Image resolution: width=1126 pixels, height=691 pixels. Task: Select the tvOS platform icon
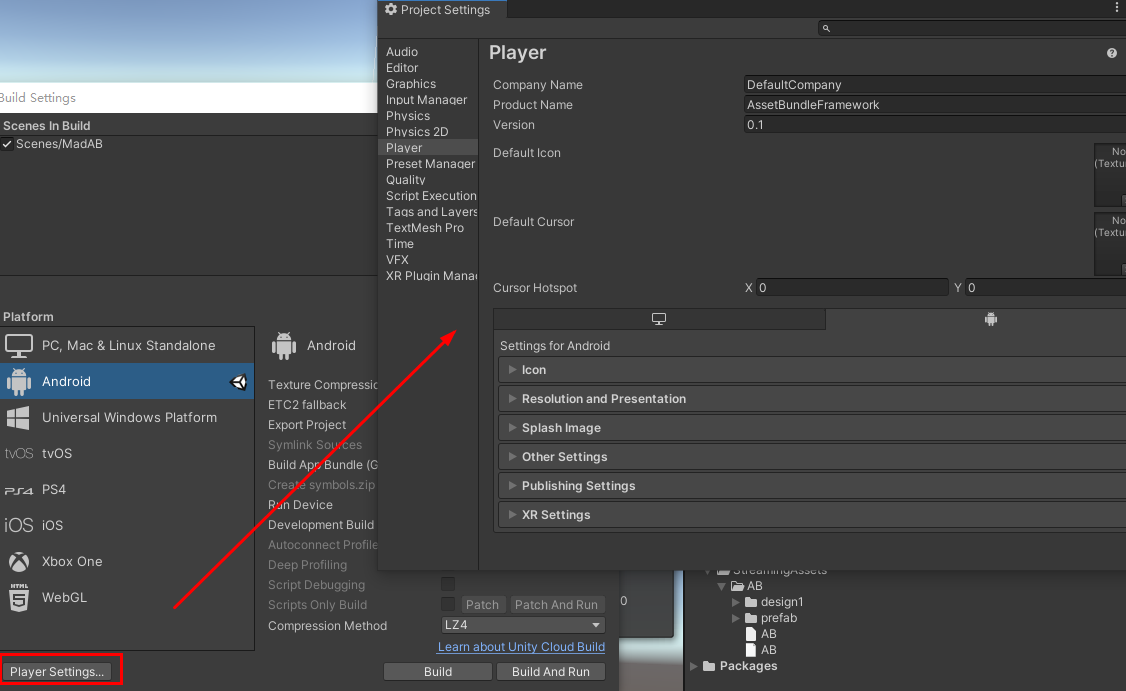tap(18, 453)
